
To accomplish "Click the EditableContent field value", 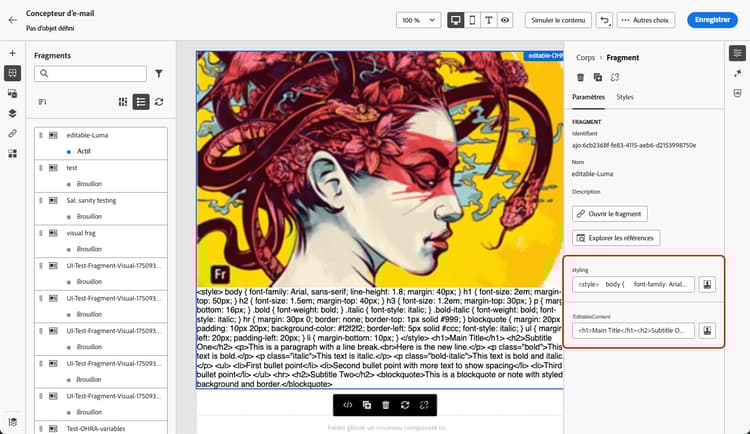I will (633, 331).
